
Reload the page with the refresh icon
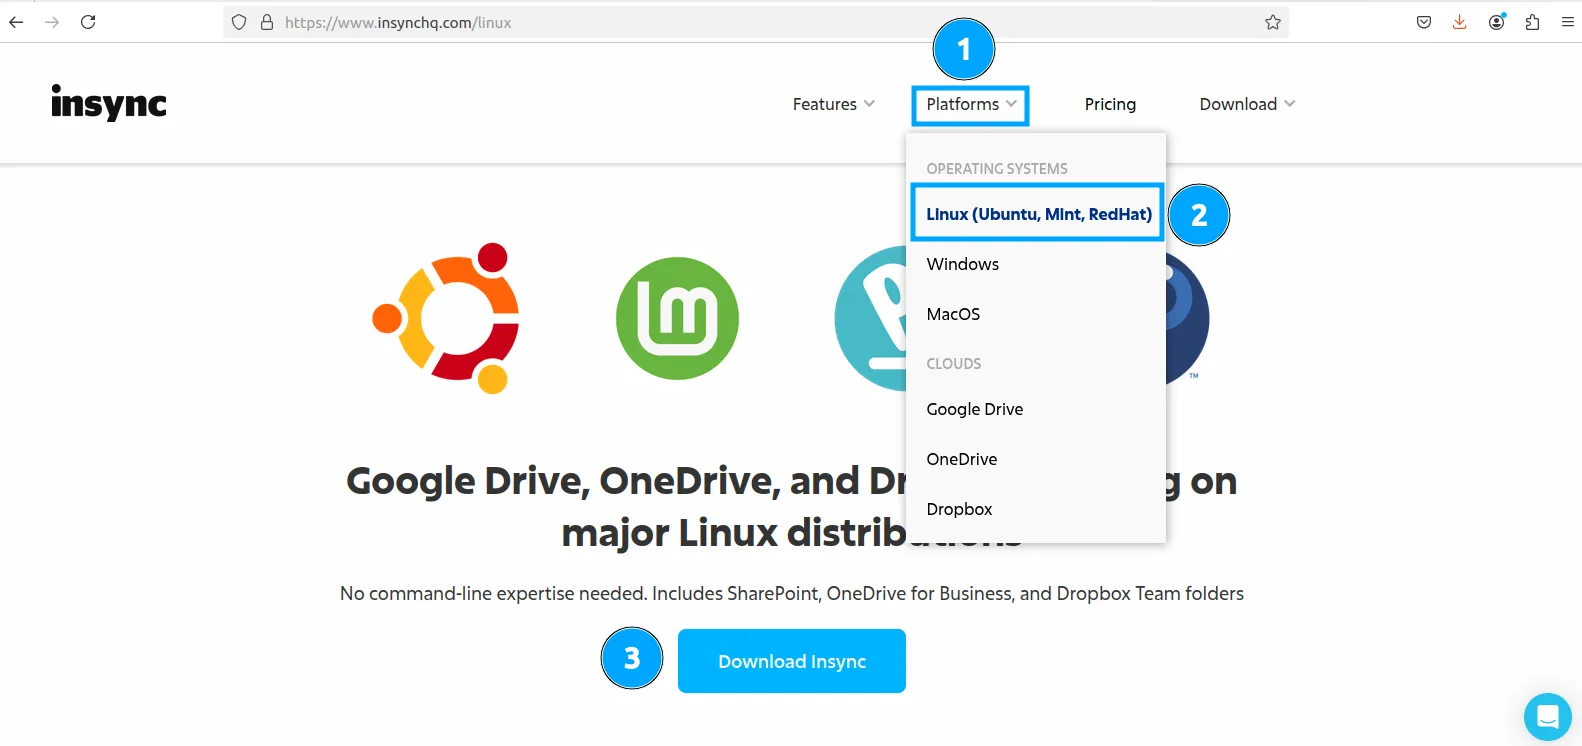[88, 22]
